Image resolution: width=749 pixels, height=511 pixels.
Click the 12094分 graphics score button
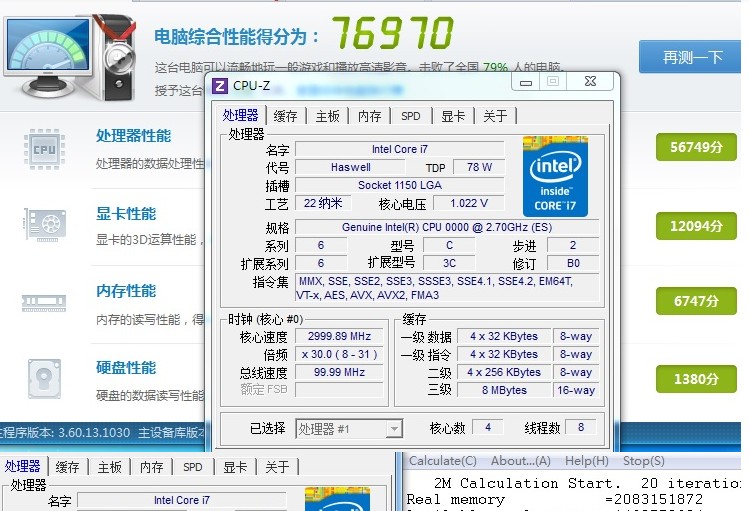[x=696, y=226]
